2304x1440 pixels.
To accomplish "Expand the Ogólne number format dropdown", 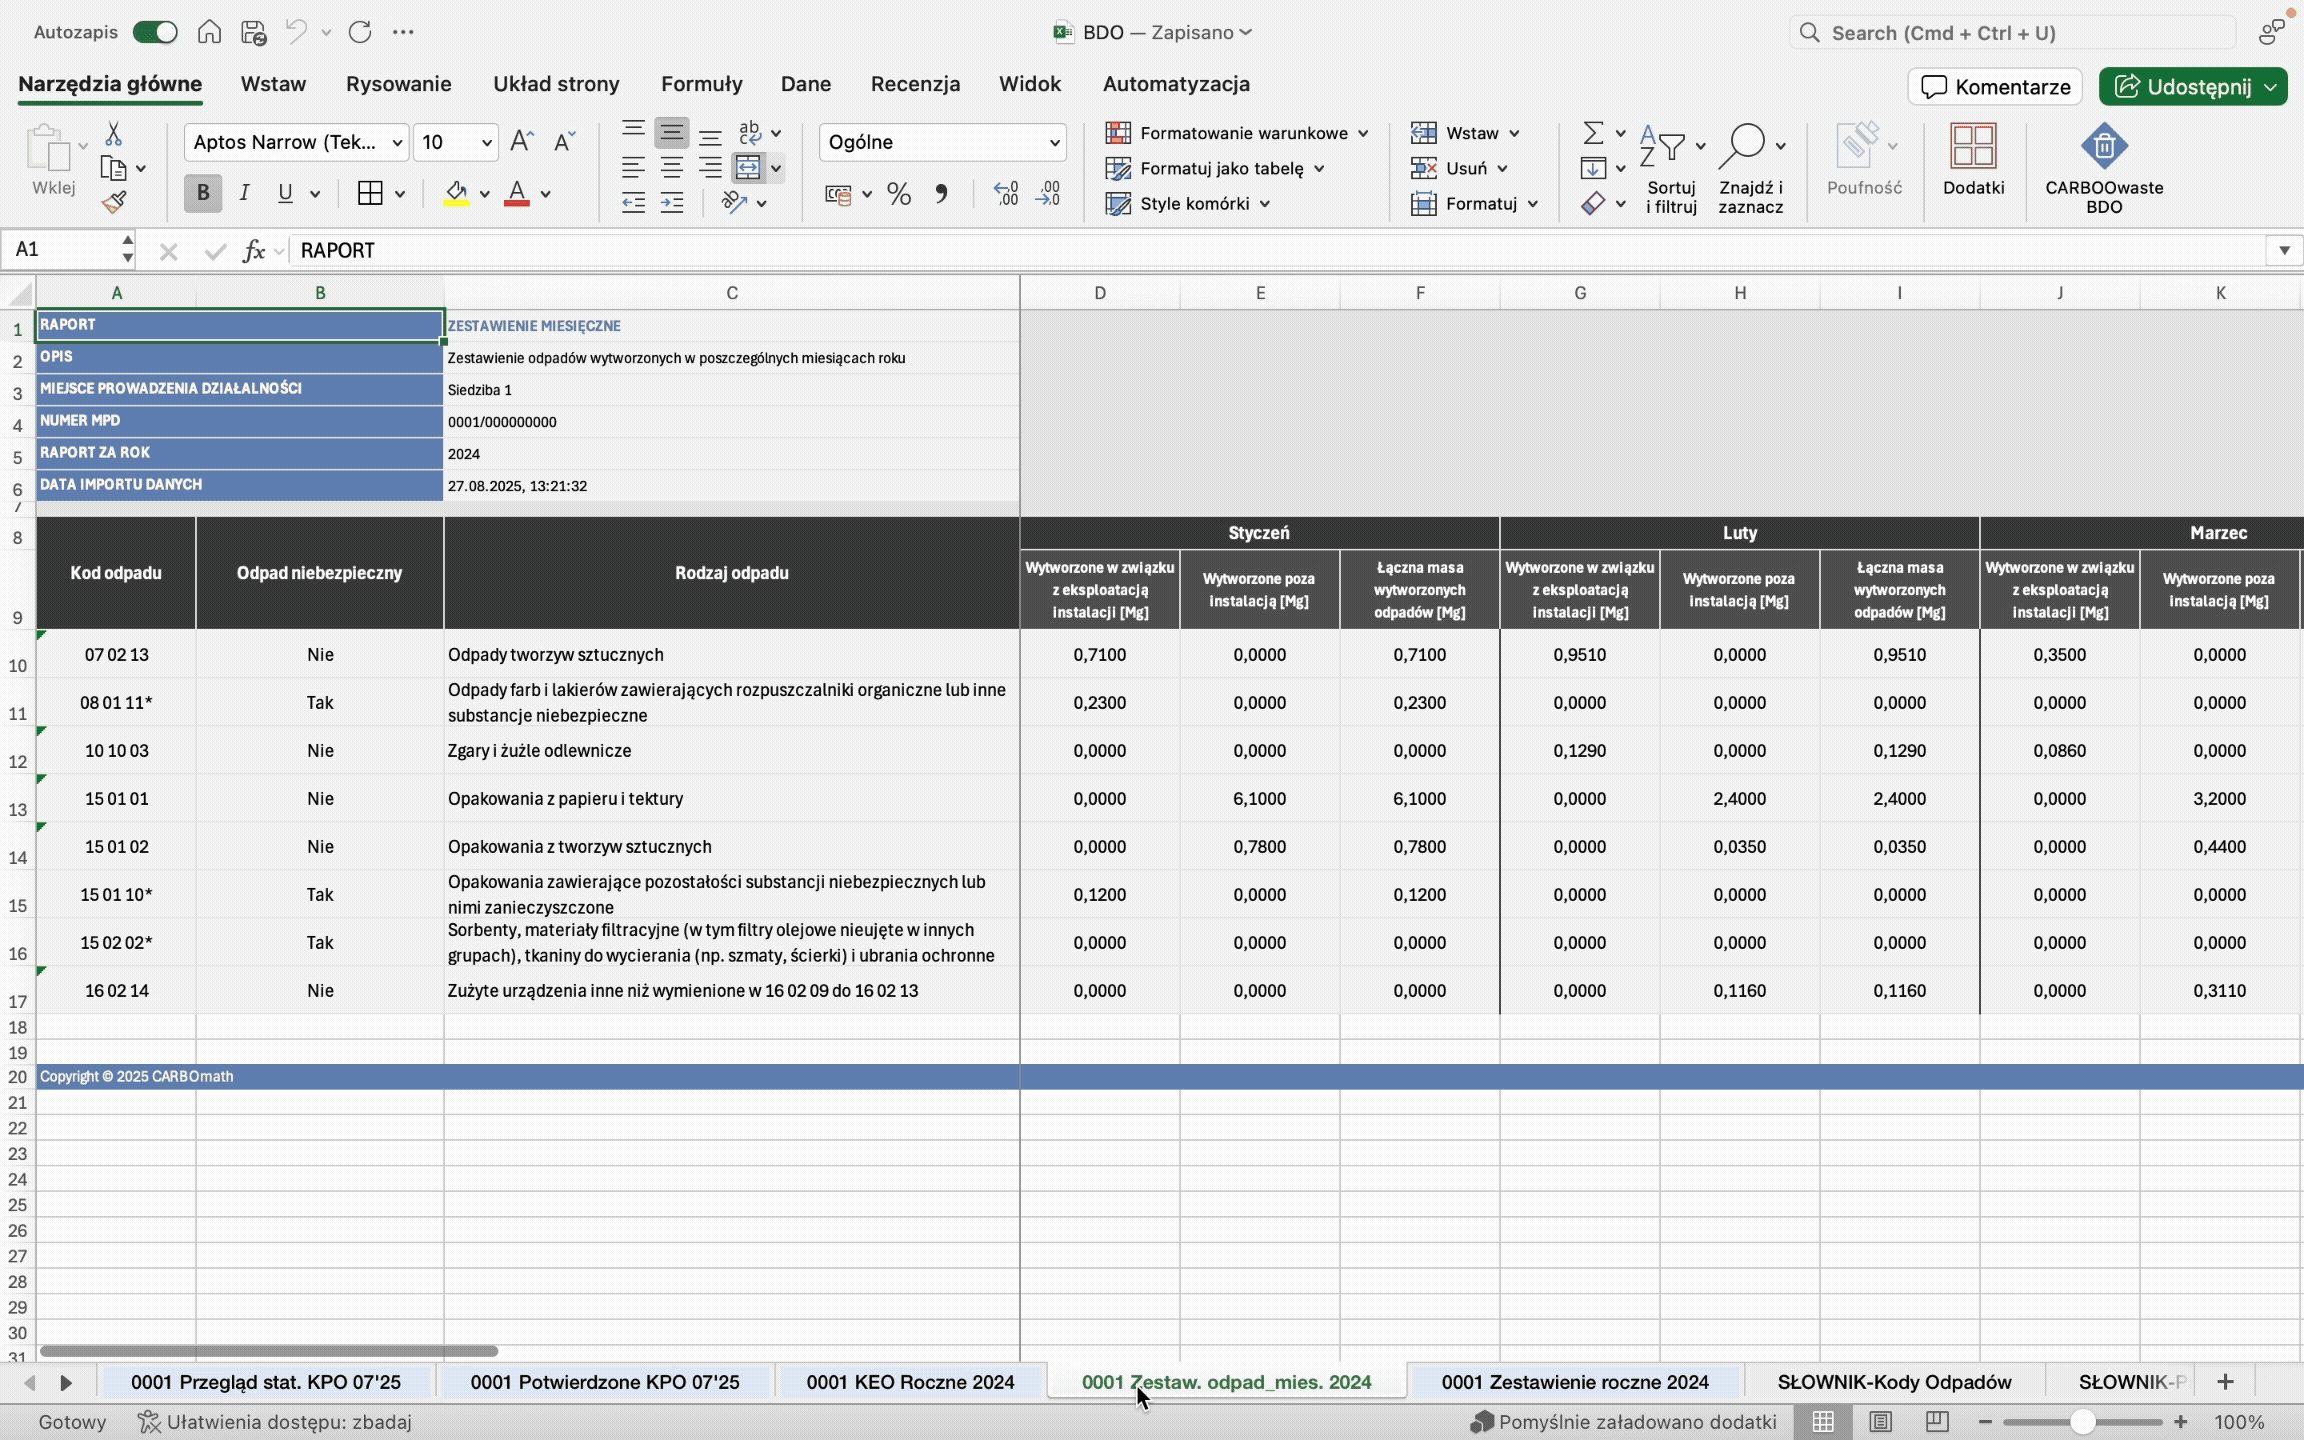I will point(1053,143).
